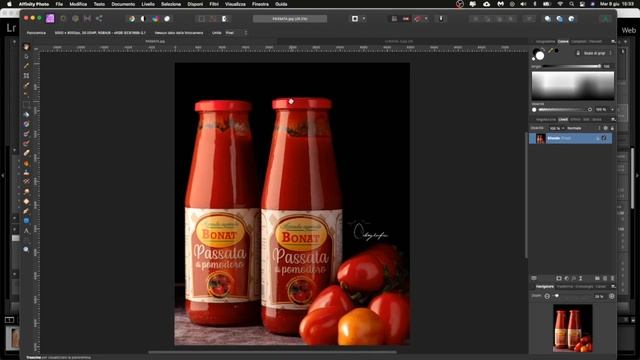Screen dimensions: 640x360
Task: Open the Unità Pixel dropdown
Action: click(236, 33)
